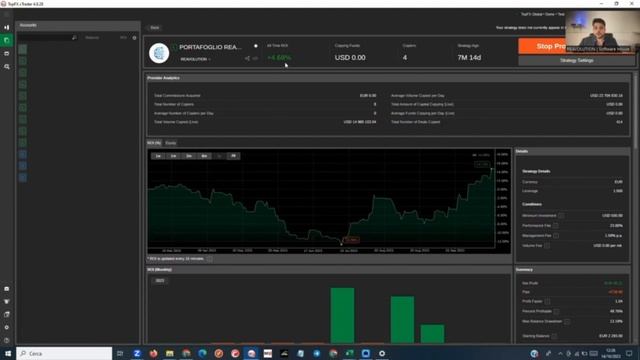
Task: Select the 1m chart time range
Action: [173, 156]
